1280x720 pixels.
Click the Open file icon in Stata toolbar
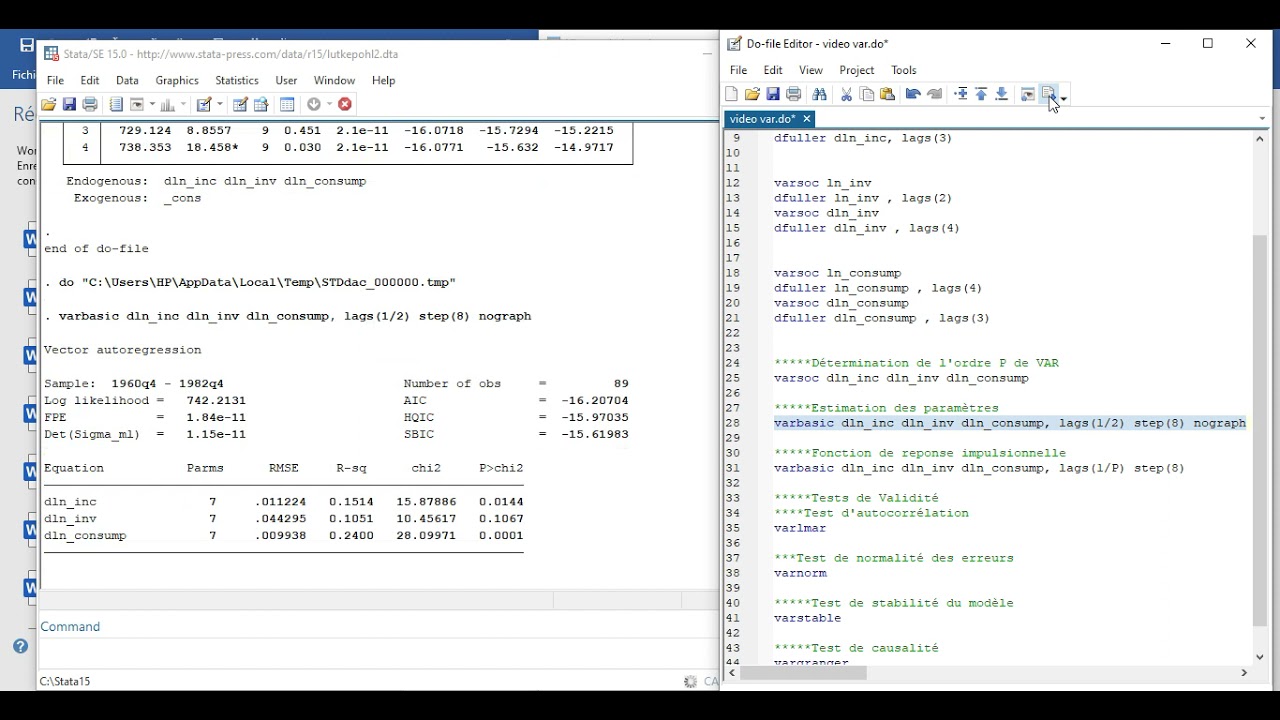[48, 104]
